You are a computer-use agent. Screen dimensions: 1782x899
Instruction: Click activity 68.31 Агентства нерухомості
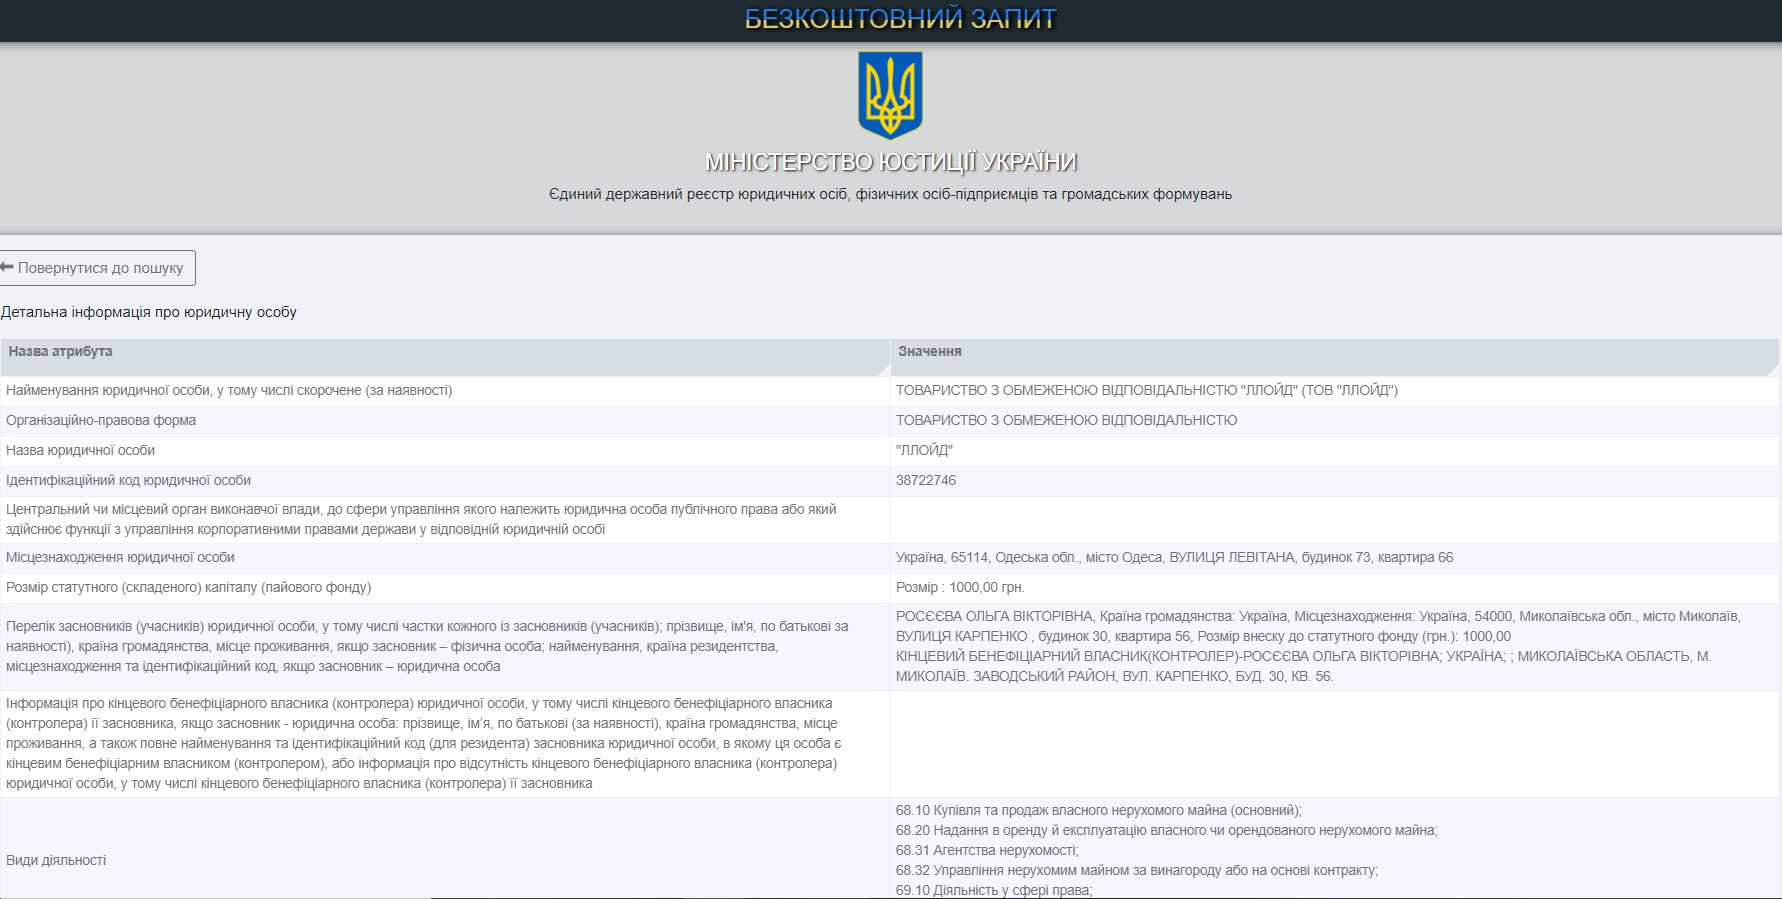point(986,851)
